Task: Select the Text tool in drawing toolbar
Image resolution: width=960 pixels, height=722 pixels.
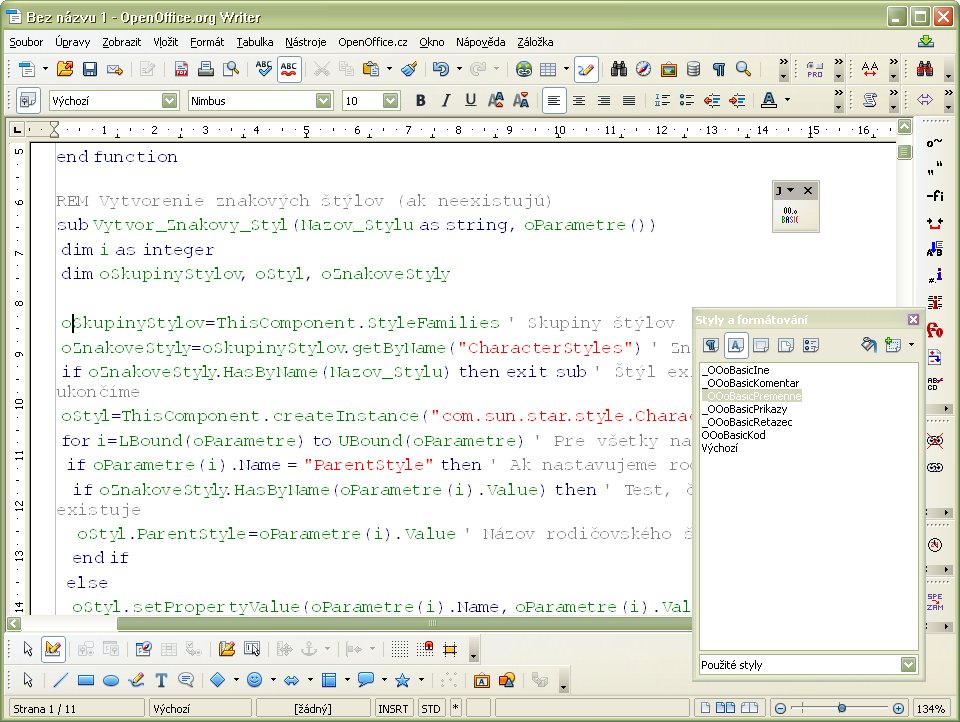Action: point(160,680)
